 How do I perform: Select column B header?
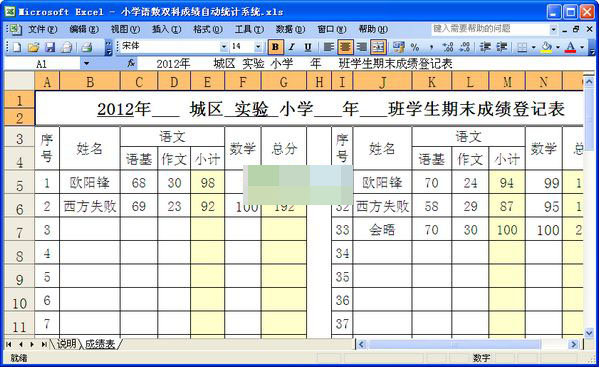pos(90,82)
